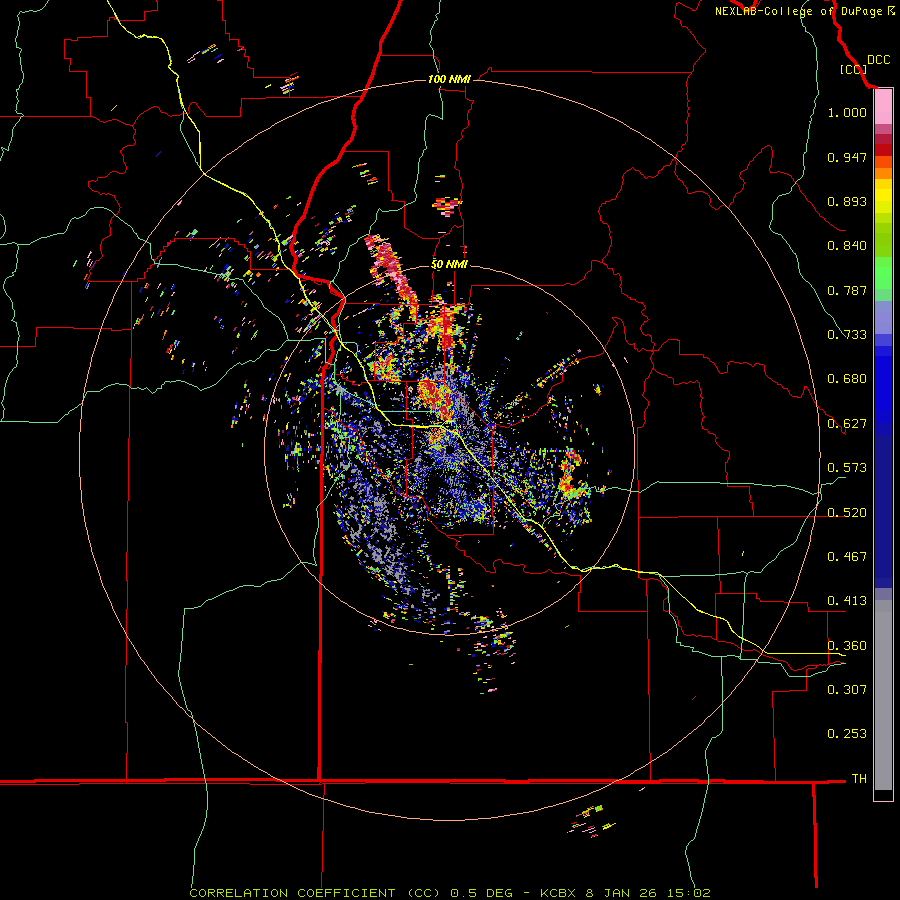Screen dimensions: 900x900
Task: Click the TH threshold legend label
Action: point(859,779)
